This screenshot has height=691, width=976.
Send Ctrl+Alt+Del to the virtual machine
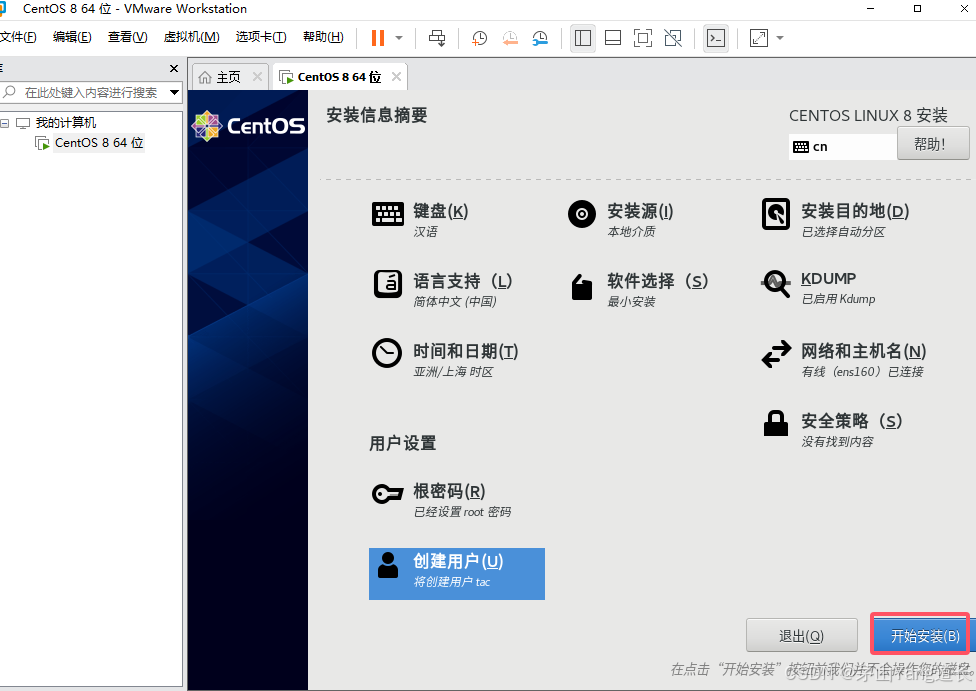[x=437, y=38]
